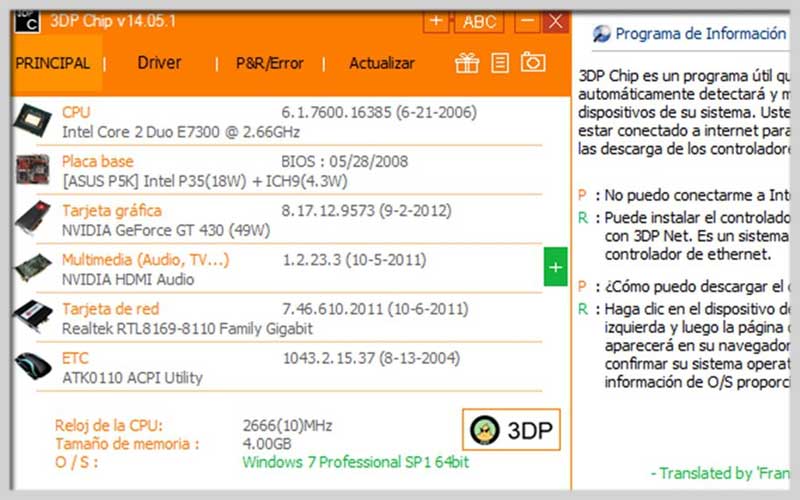
Task: Click graphics version 8.17.12.9573 text
Action: (366, 210)
